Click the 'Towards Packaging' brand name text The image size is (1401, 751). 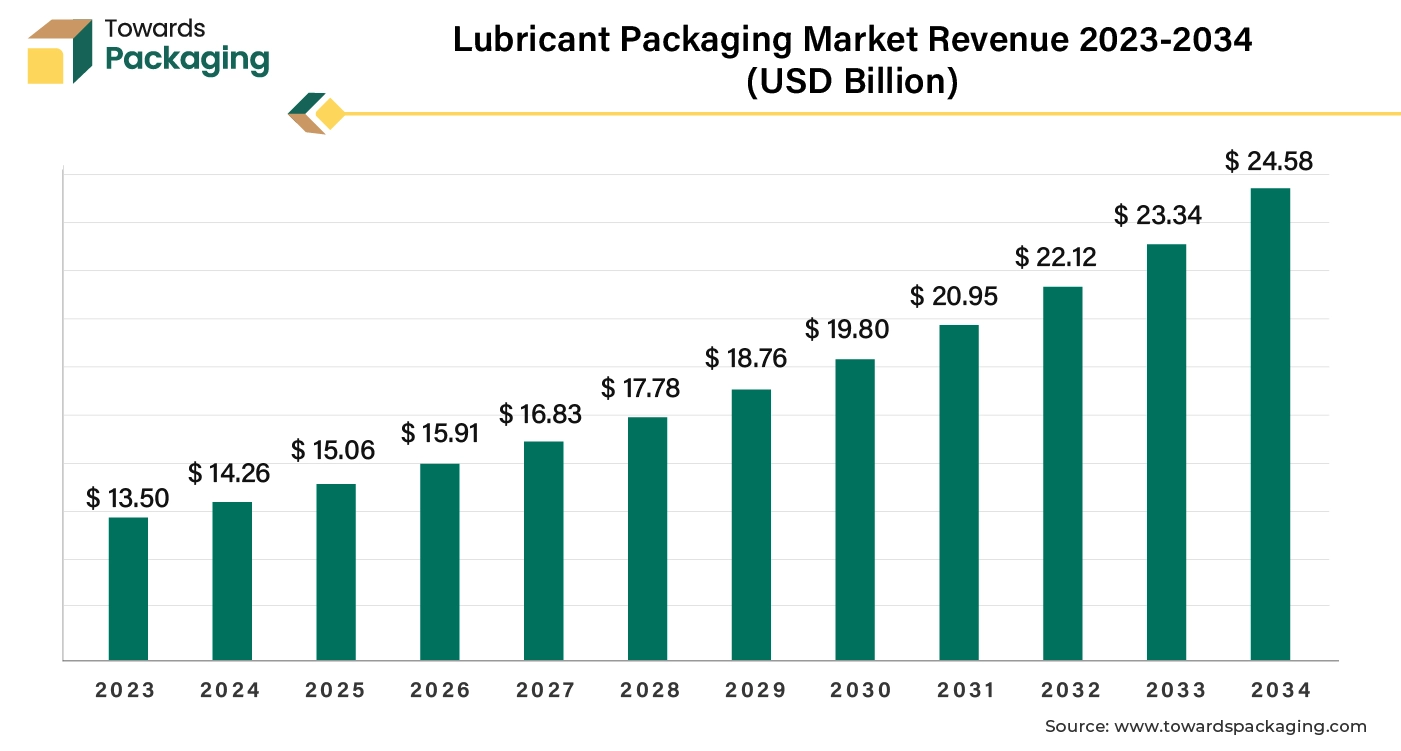pyautogui.click(x=187, y=48)
